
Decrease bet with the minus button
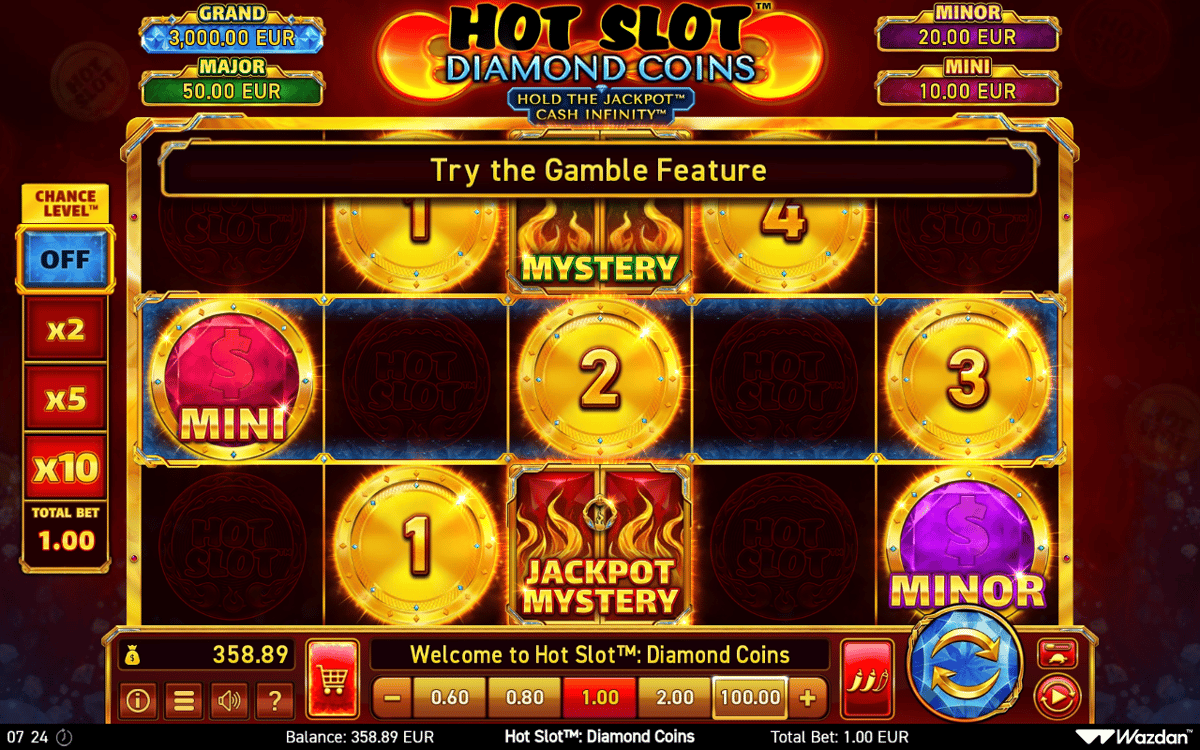coord(392,698)
